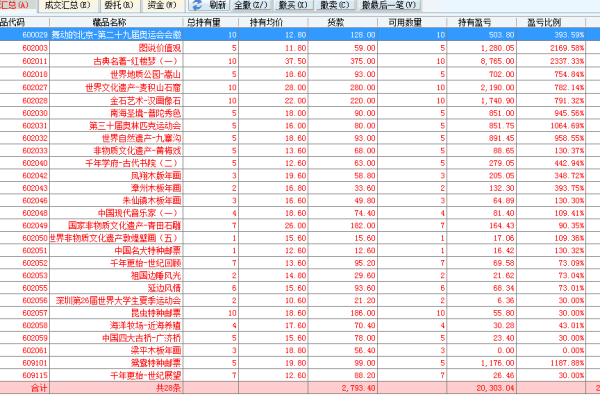Select the 汇总(A) tab
Viewport: 600px width, 401px height.
point(15,5)
